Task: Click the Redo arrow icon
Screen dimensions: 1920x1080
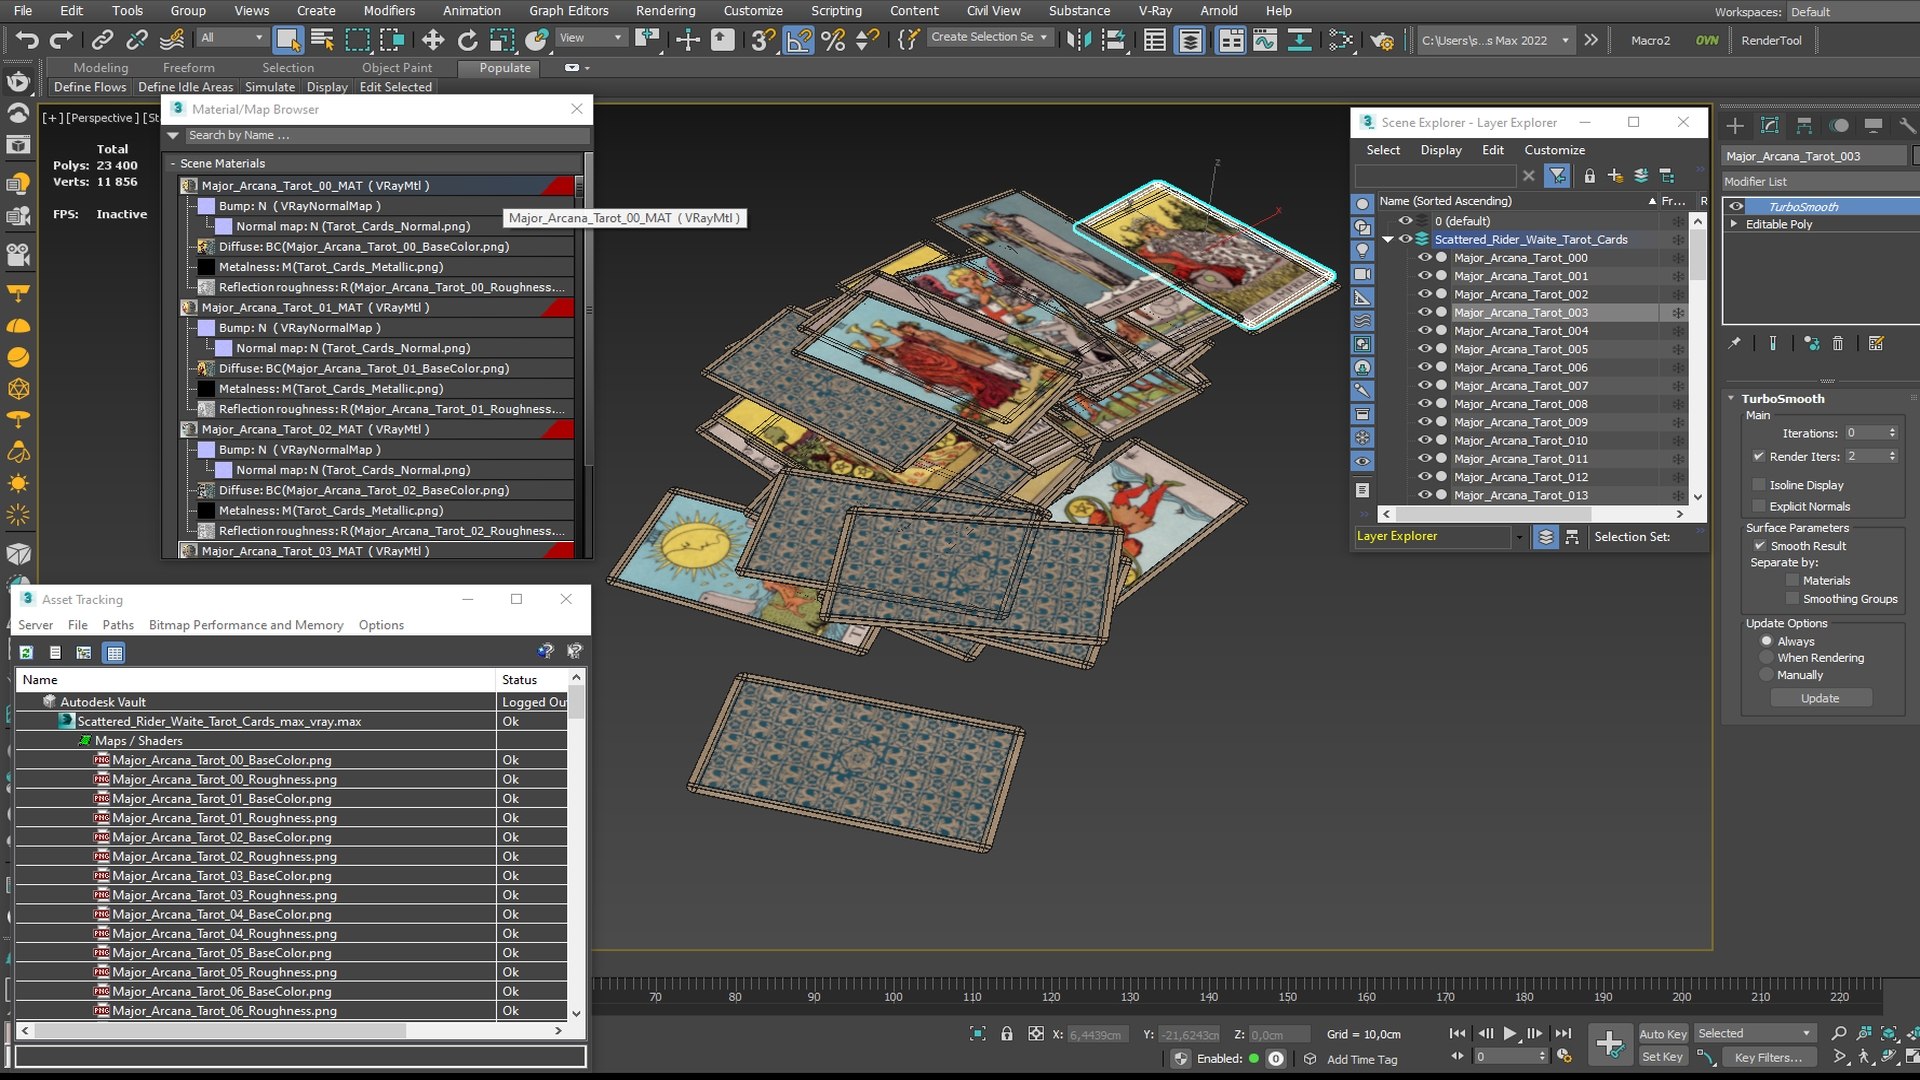Action: (x=62, y=40)
